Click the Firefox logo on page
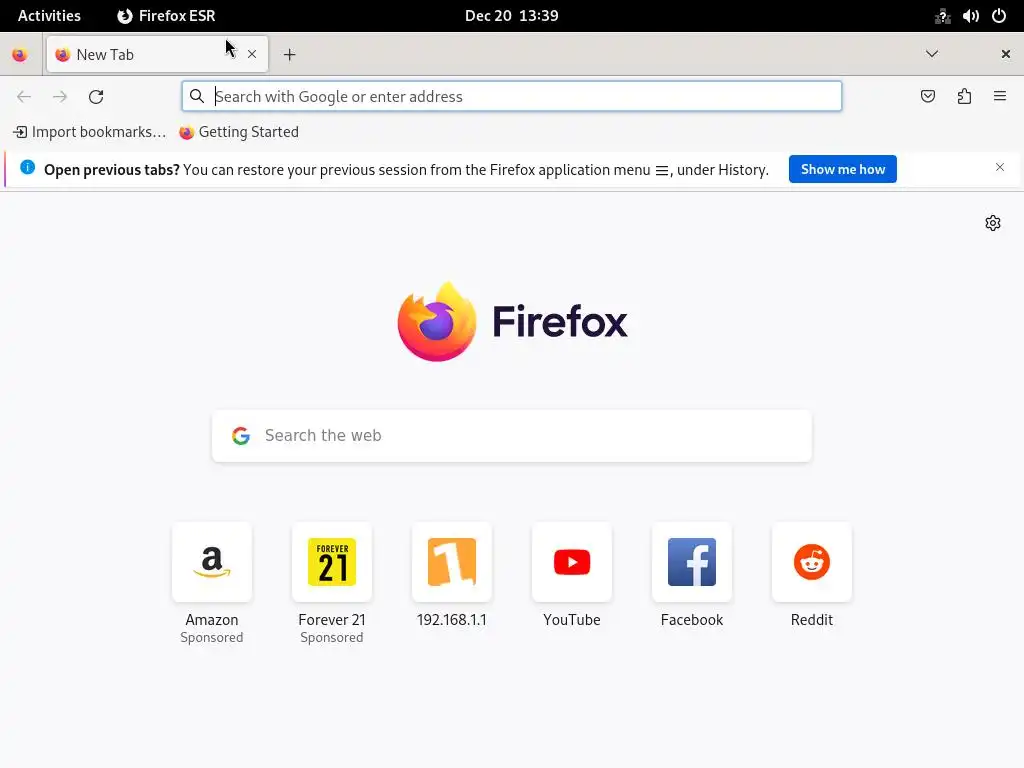Viewport: 1024px width, 768px height. click(x=512, y=322)
